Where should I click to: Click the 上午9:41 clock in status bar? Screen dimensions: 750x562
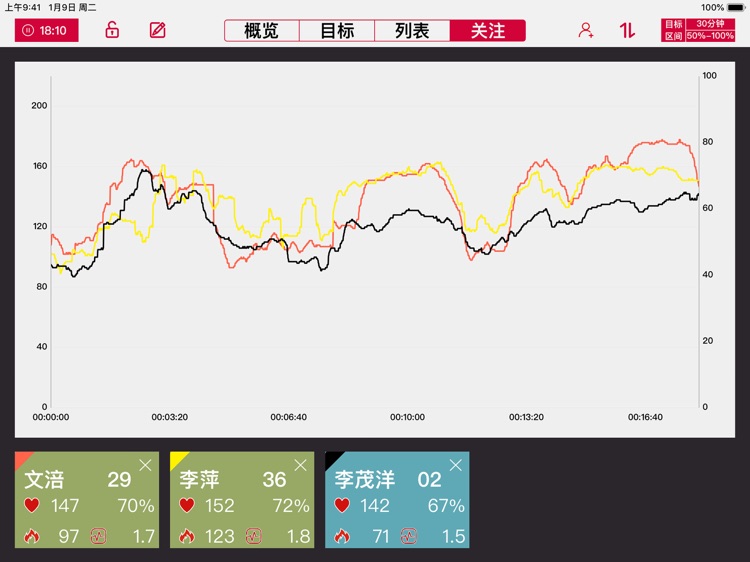coord(23,8)
